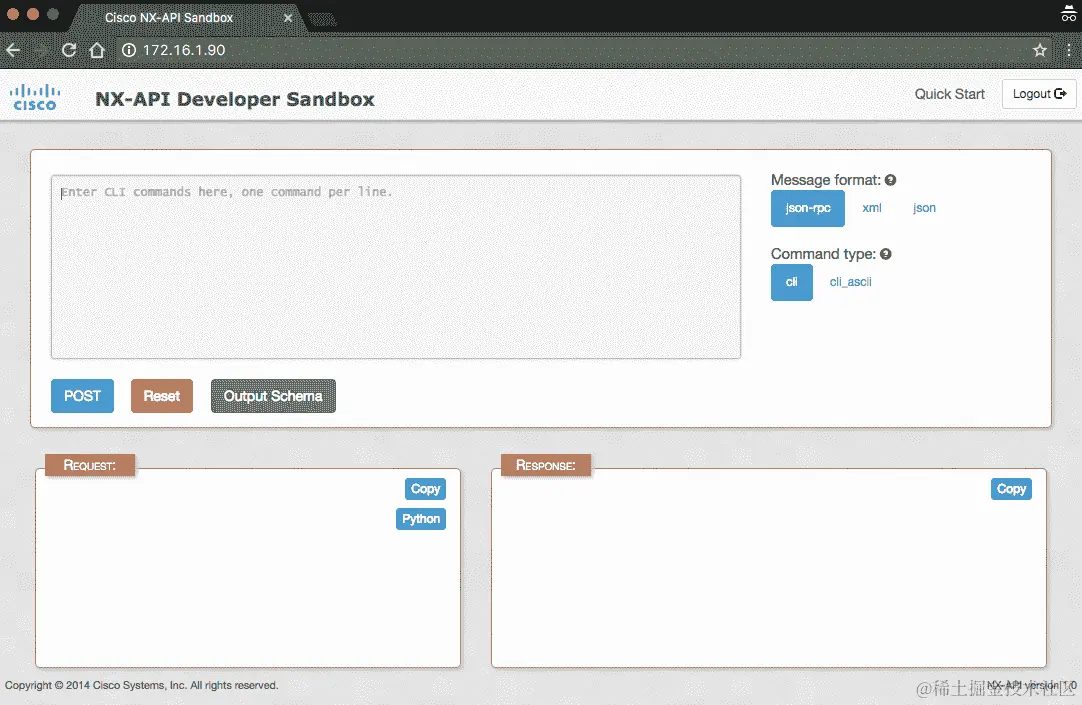Open the Output Schema

pyautogui.click(x=273, y=396)
